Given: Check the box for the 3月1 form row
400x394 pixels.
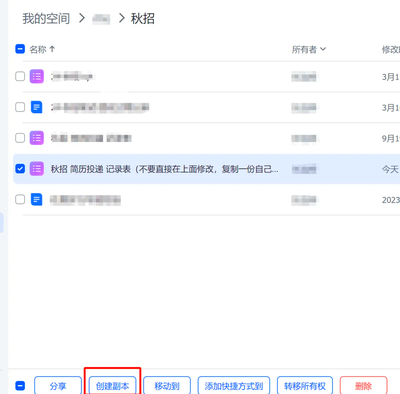Looking at the screenshot, I should 20,76.
